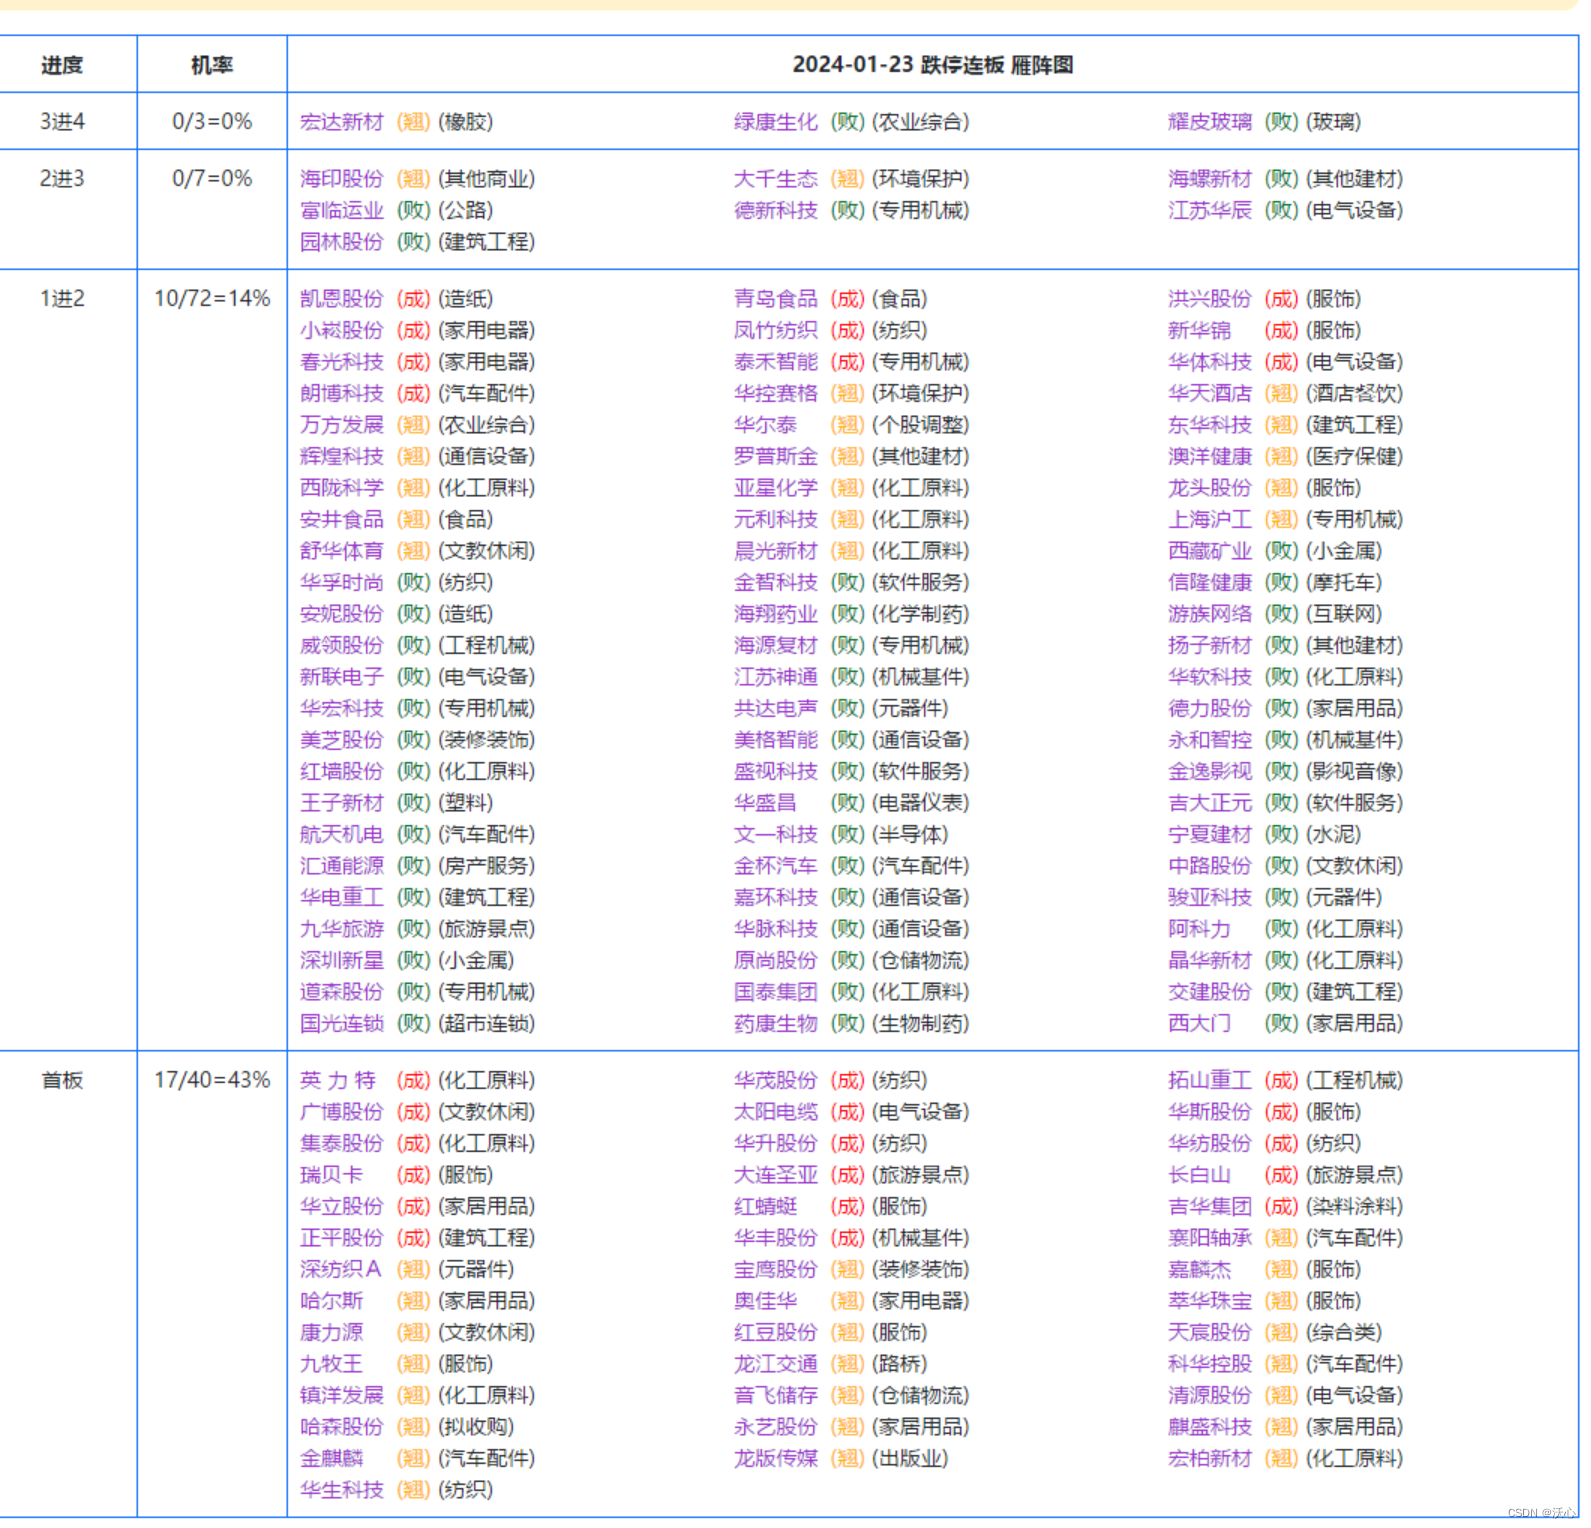
Task: Open the 宁夏建材 stock link
Action: [x=1210, y=834]
